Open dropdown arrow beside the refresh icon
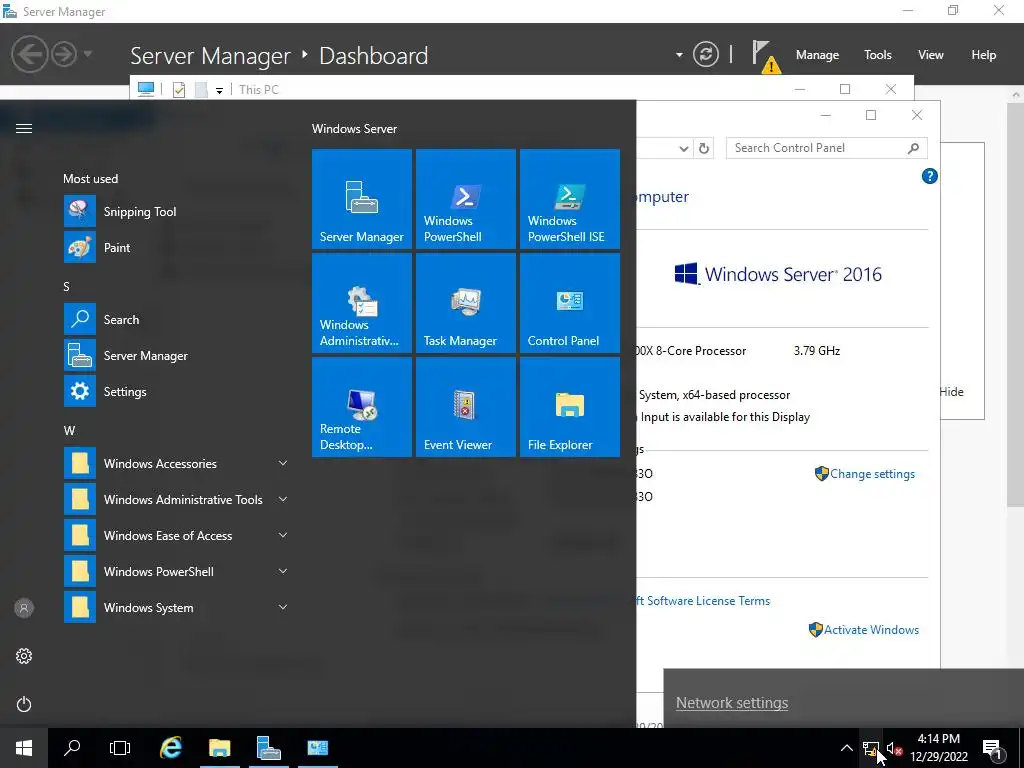 [x=679, y=55]
